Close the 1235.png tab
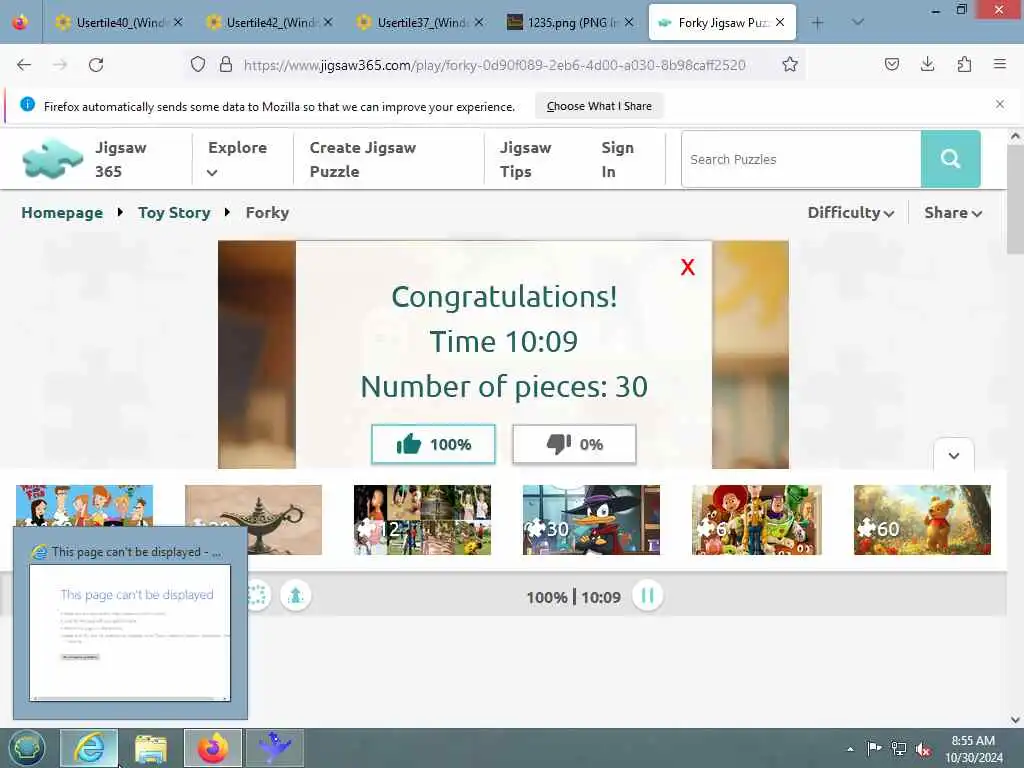 pyautogui.click(x=628, y=22)
